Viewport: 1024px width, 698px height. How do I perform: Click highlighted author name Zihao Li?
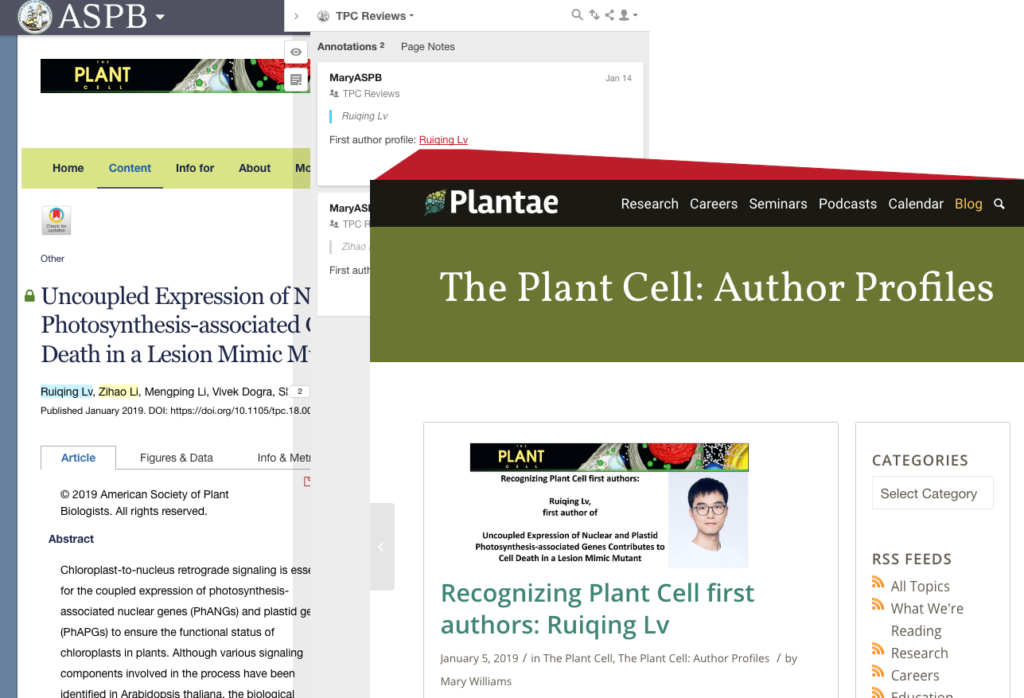coord(118,392)
